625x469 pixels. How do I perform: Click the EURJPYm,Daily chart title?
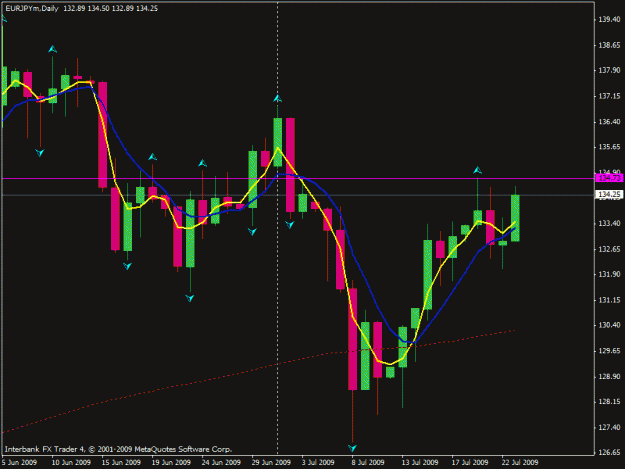[31, 8]
